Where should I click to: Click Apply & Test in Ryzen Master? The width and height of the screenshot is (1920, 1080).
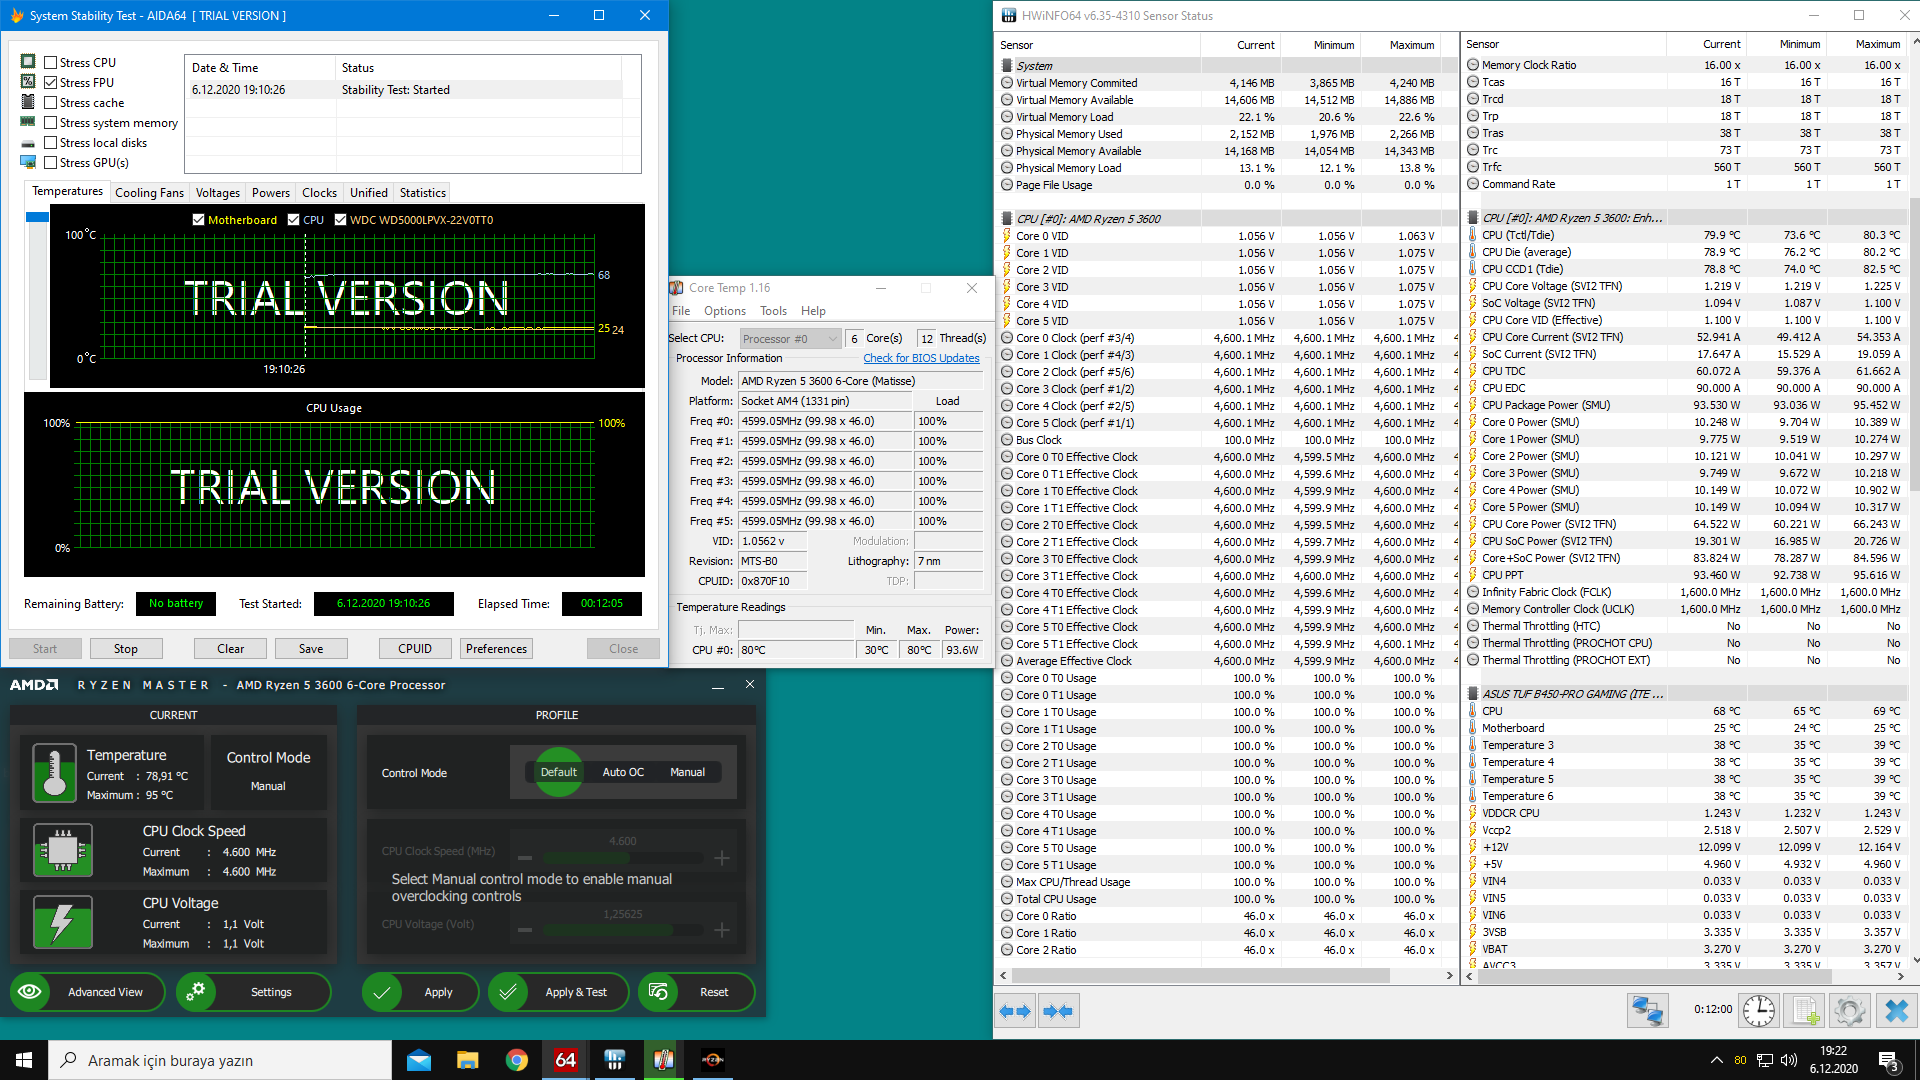[x=559, y=992]
